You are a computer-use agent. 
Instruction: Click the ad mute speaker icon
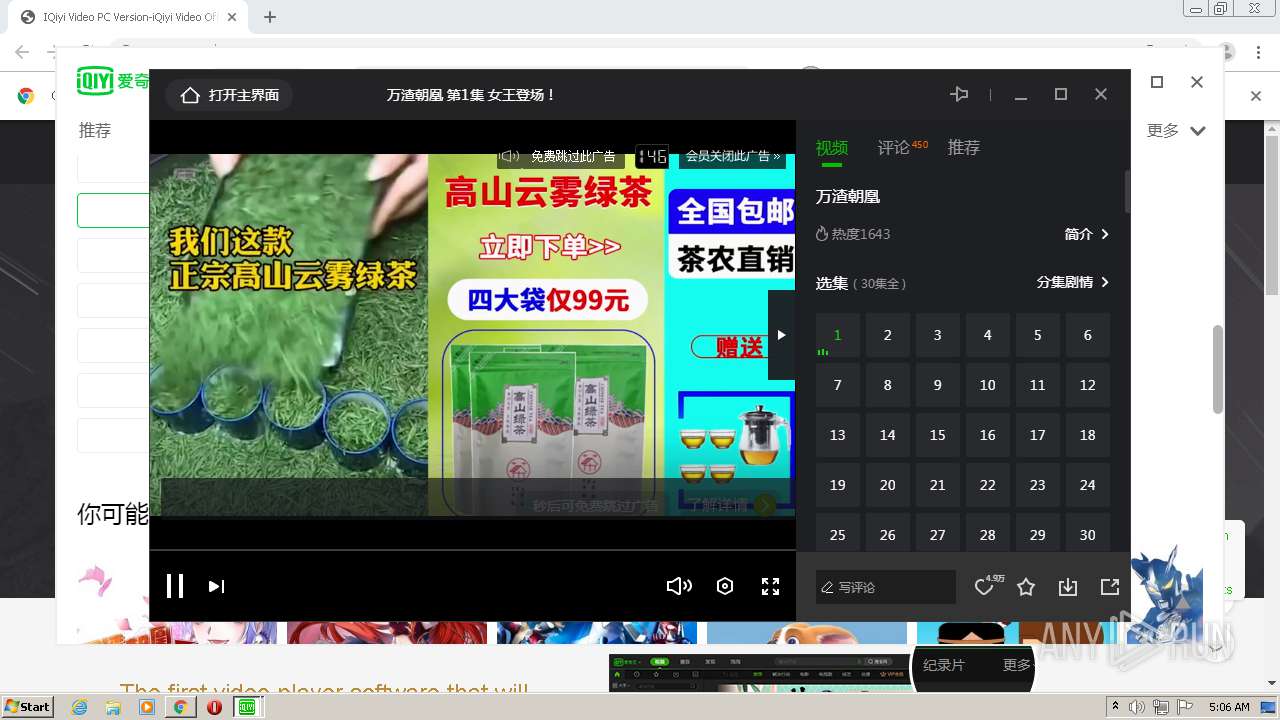[x=509, y=156]
